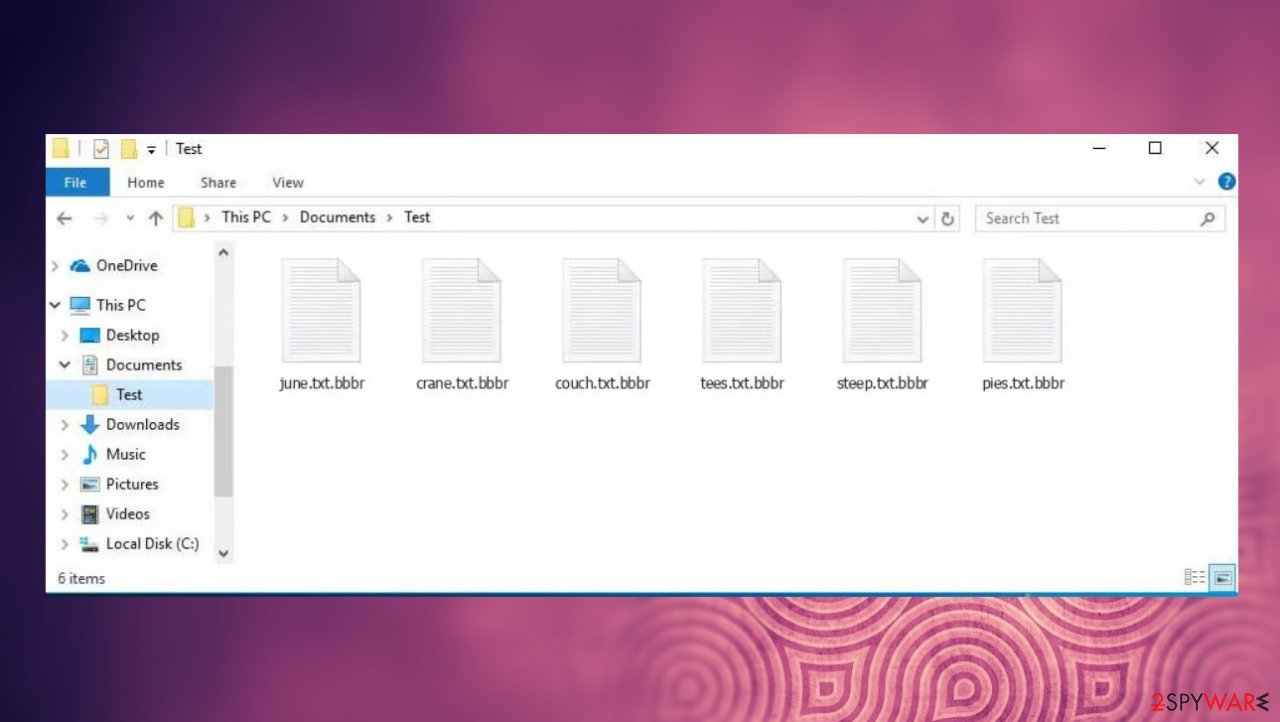This screenshot has height=722, width=1280.
Task: Open the folder icon in the title bar
Action: 60,148
